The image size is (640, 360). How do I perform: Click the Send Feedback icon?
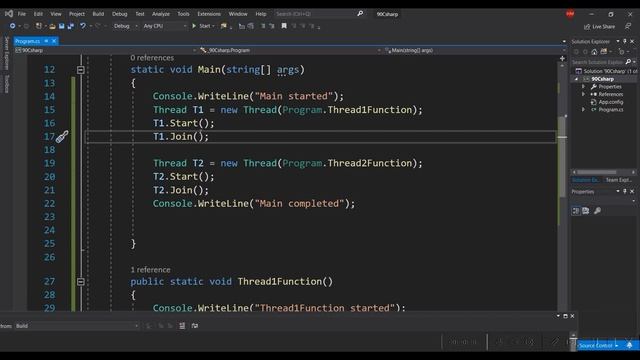tap(628, 27)
